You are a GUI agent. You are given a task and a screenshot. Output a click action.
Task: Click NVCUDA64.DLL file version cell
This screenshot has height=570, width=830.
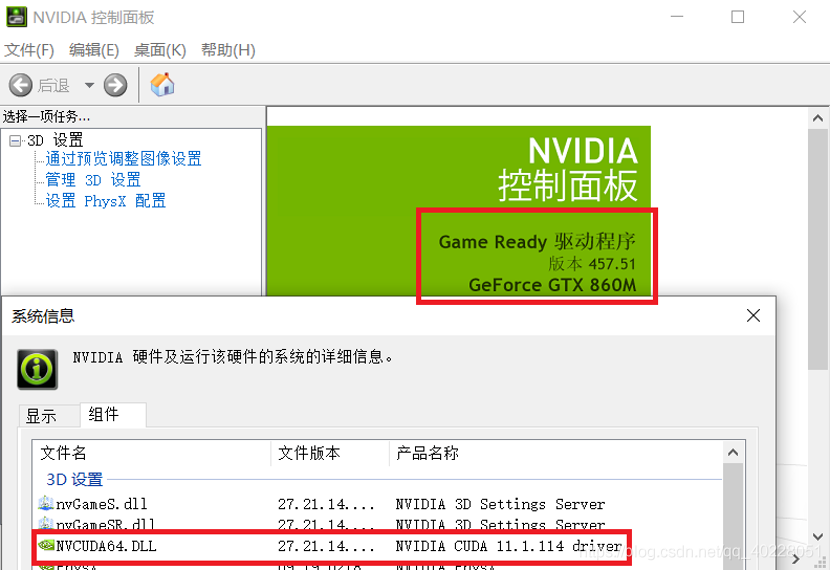(326, 546)
